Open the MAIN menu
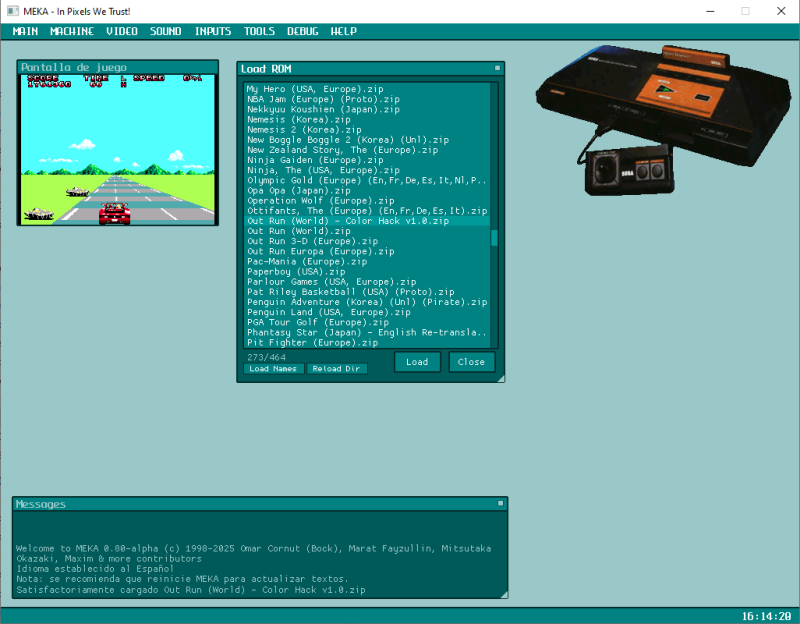 click(25, 31)
